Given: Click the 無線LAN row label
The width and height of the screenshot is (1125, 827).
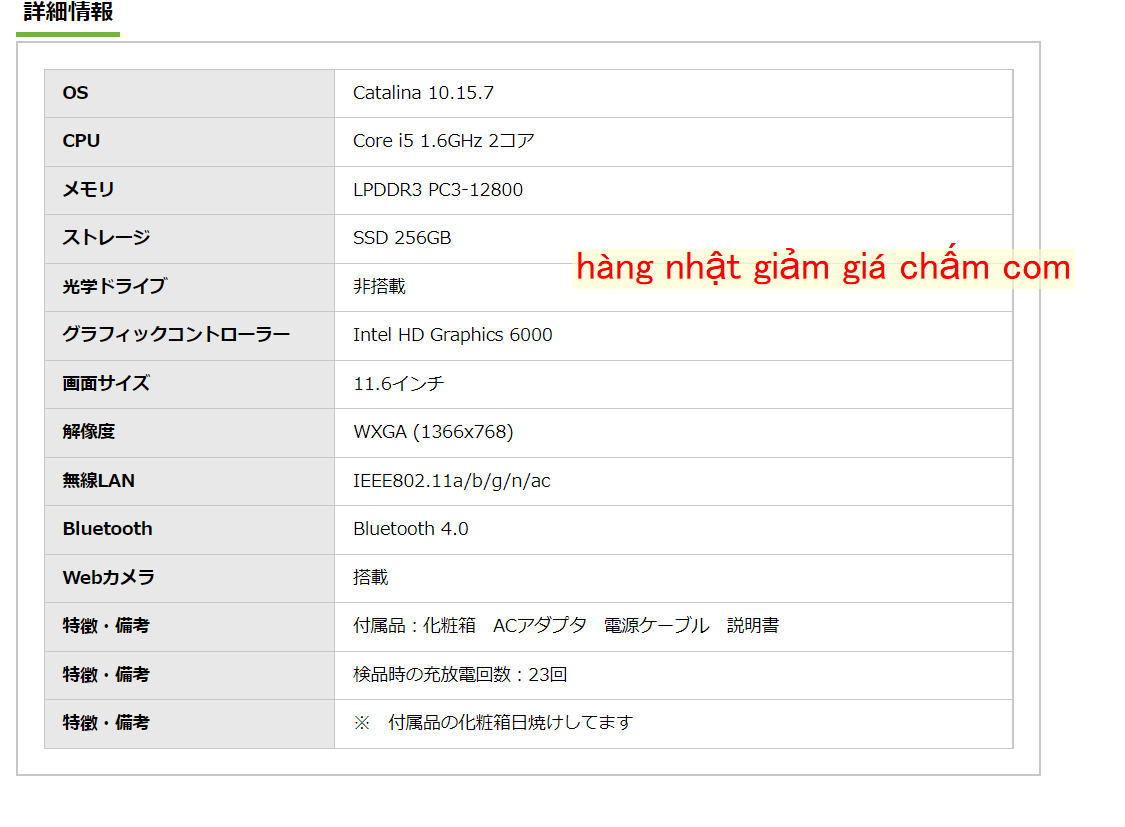Looking at the screenshot, I should pyautogui.click(x=98, y=481).
